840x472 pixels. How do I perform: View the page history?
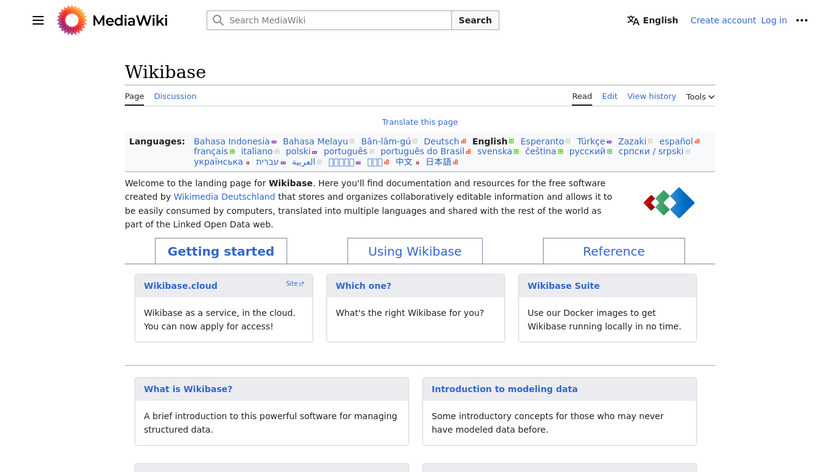pos(651,96)
